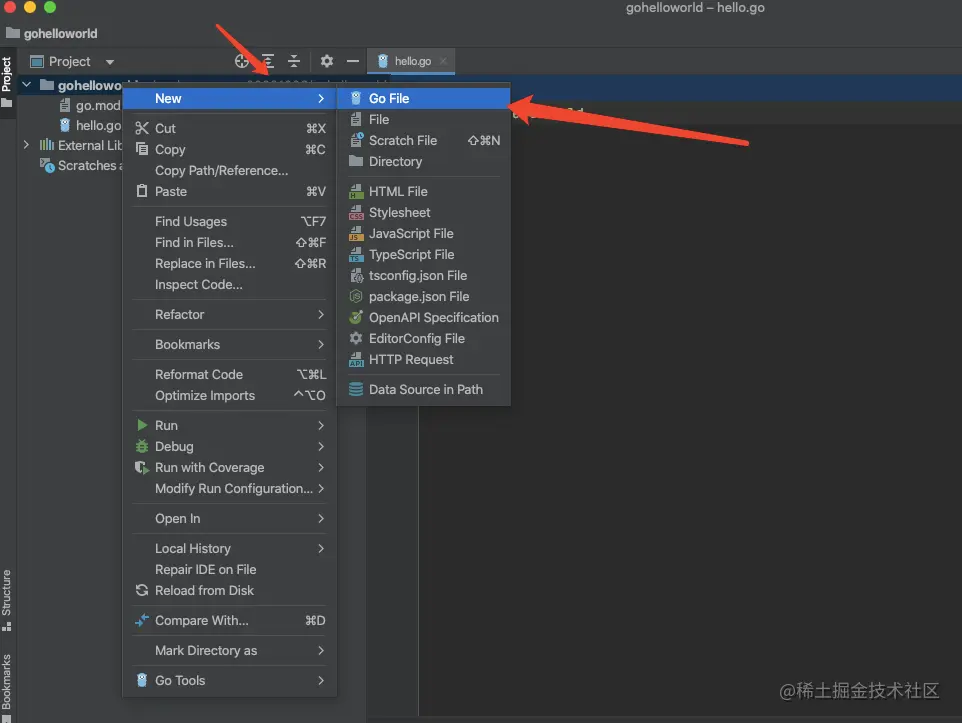Viewport: 962px width, 723px height.
Task: Select Data Source in Path
Action: pyautogui.click(x=424, y=389)
